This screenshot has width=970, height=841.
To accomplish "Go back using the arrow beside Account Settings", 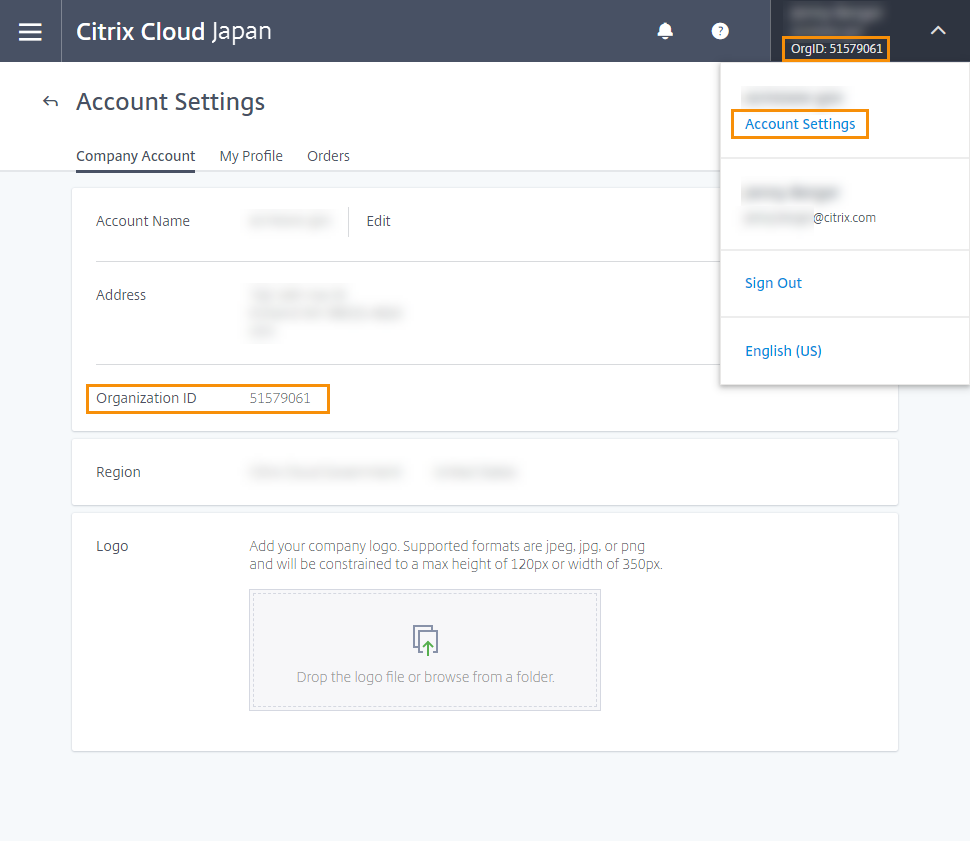I will click(50, 102).
